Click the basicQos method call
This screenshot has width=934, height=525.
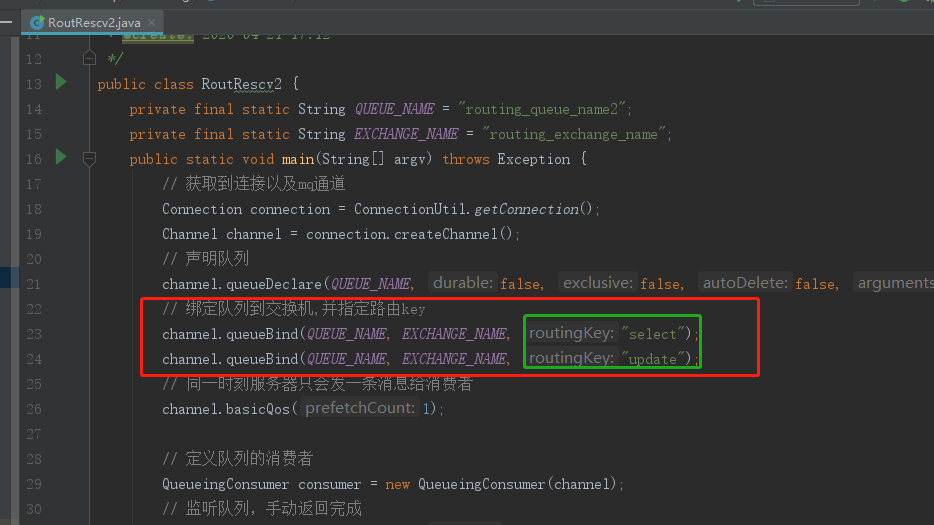coord(257,409)
